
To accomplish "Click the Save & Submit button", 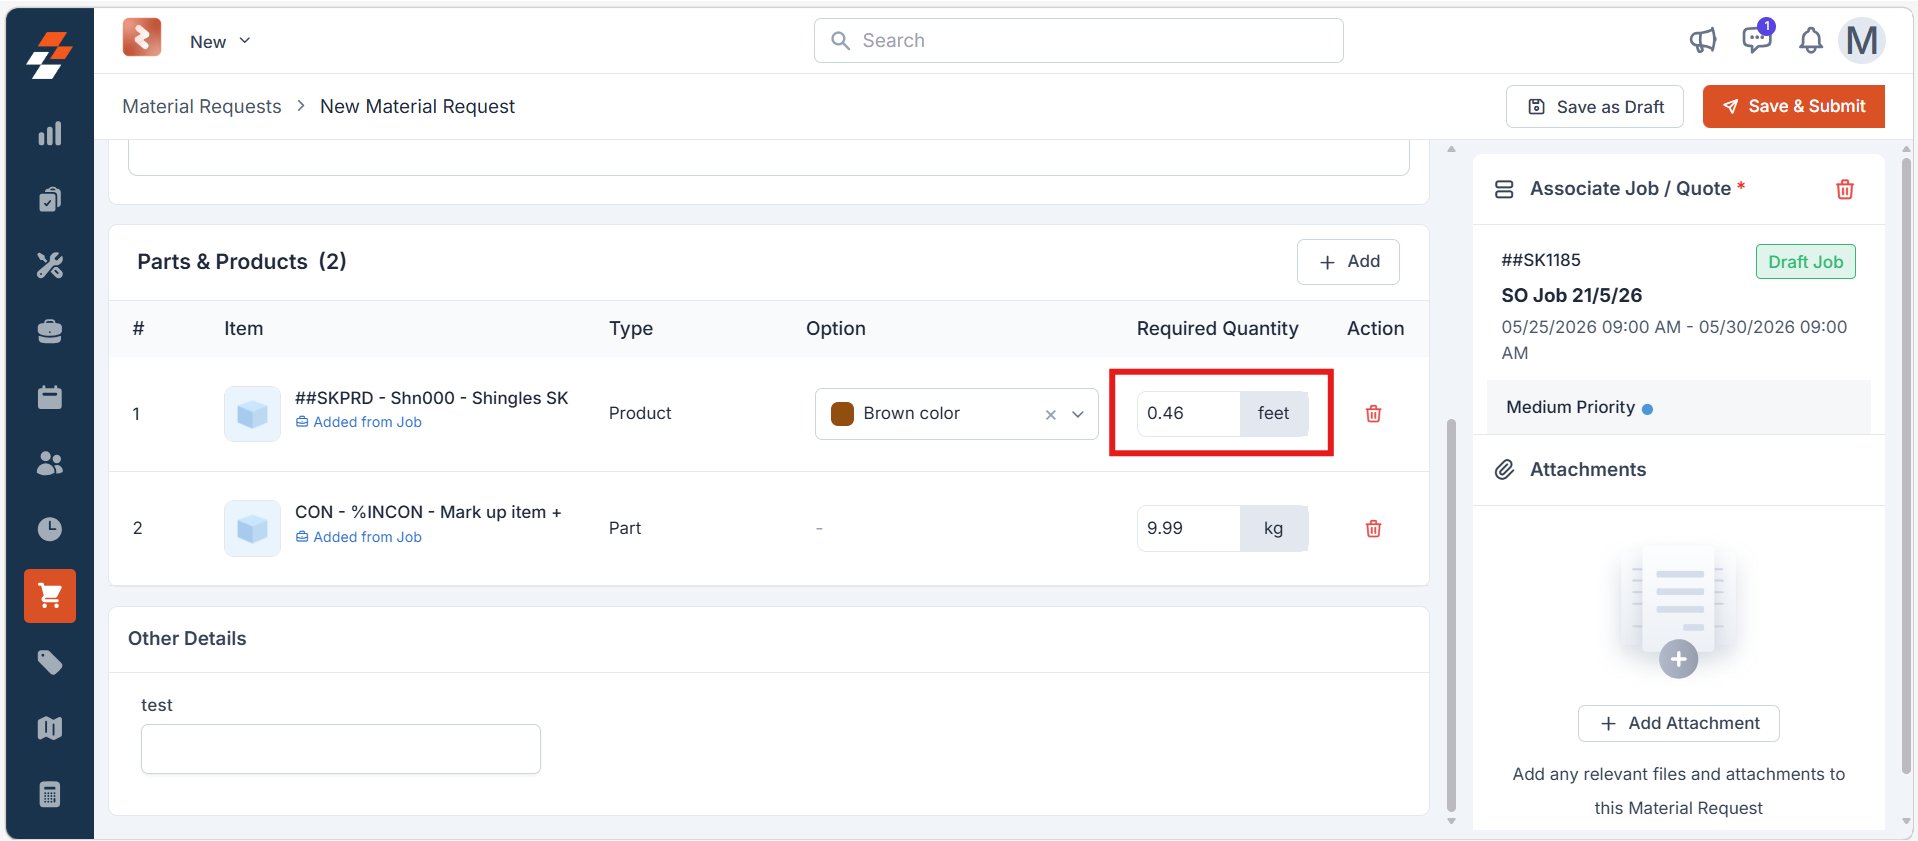I will pyautogui.click(x=1794, y=106).
